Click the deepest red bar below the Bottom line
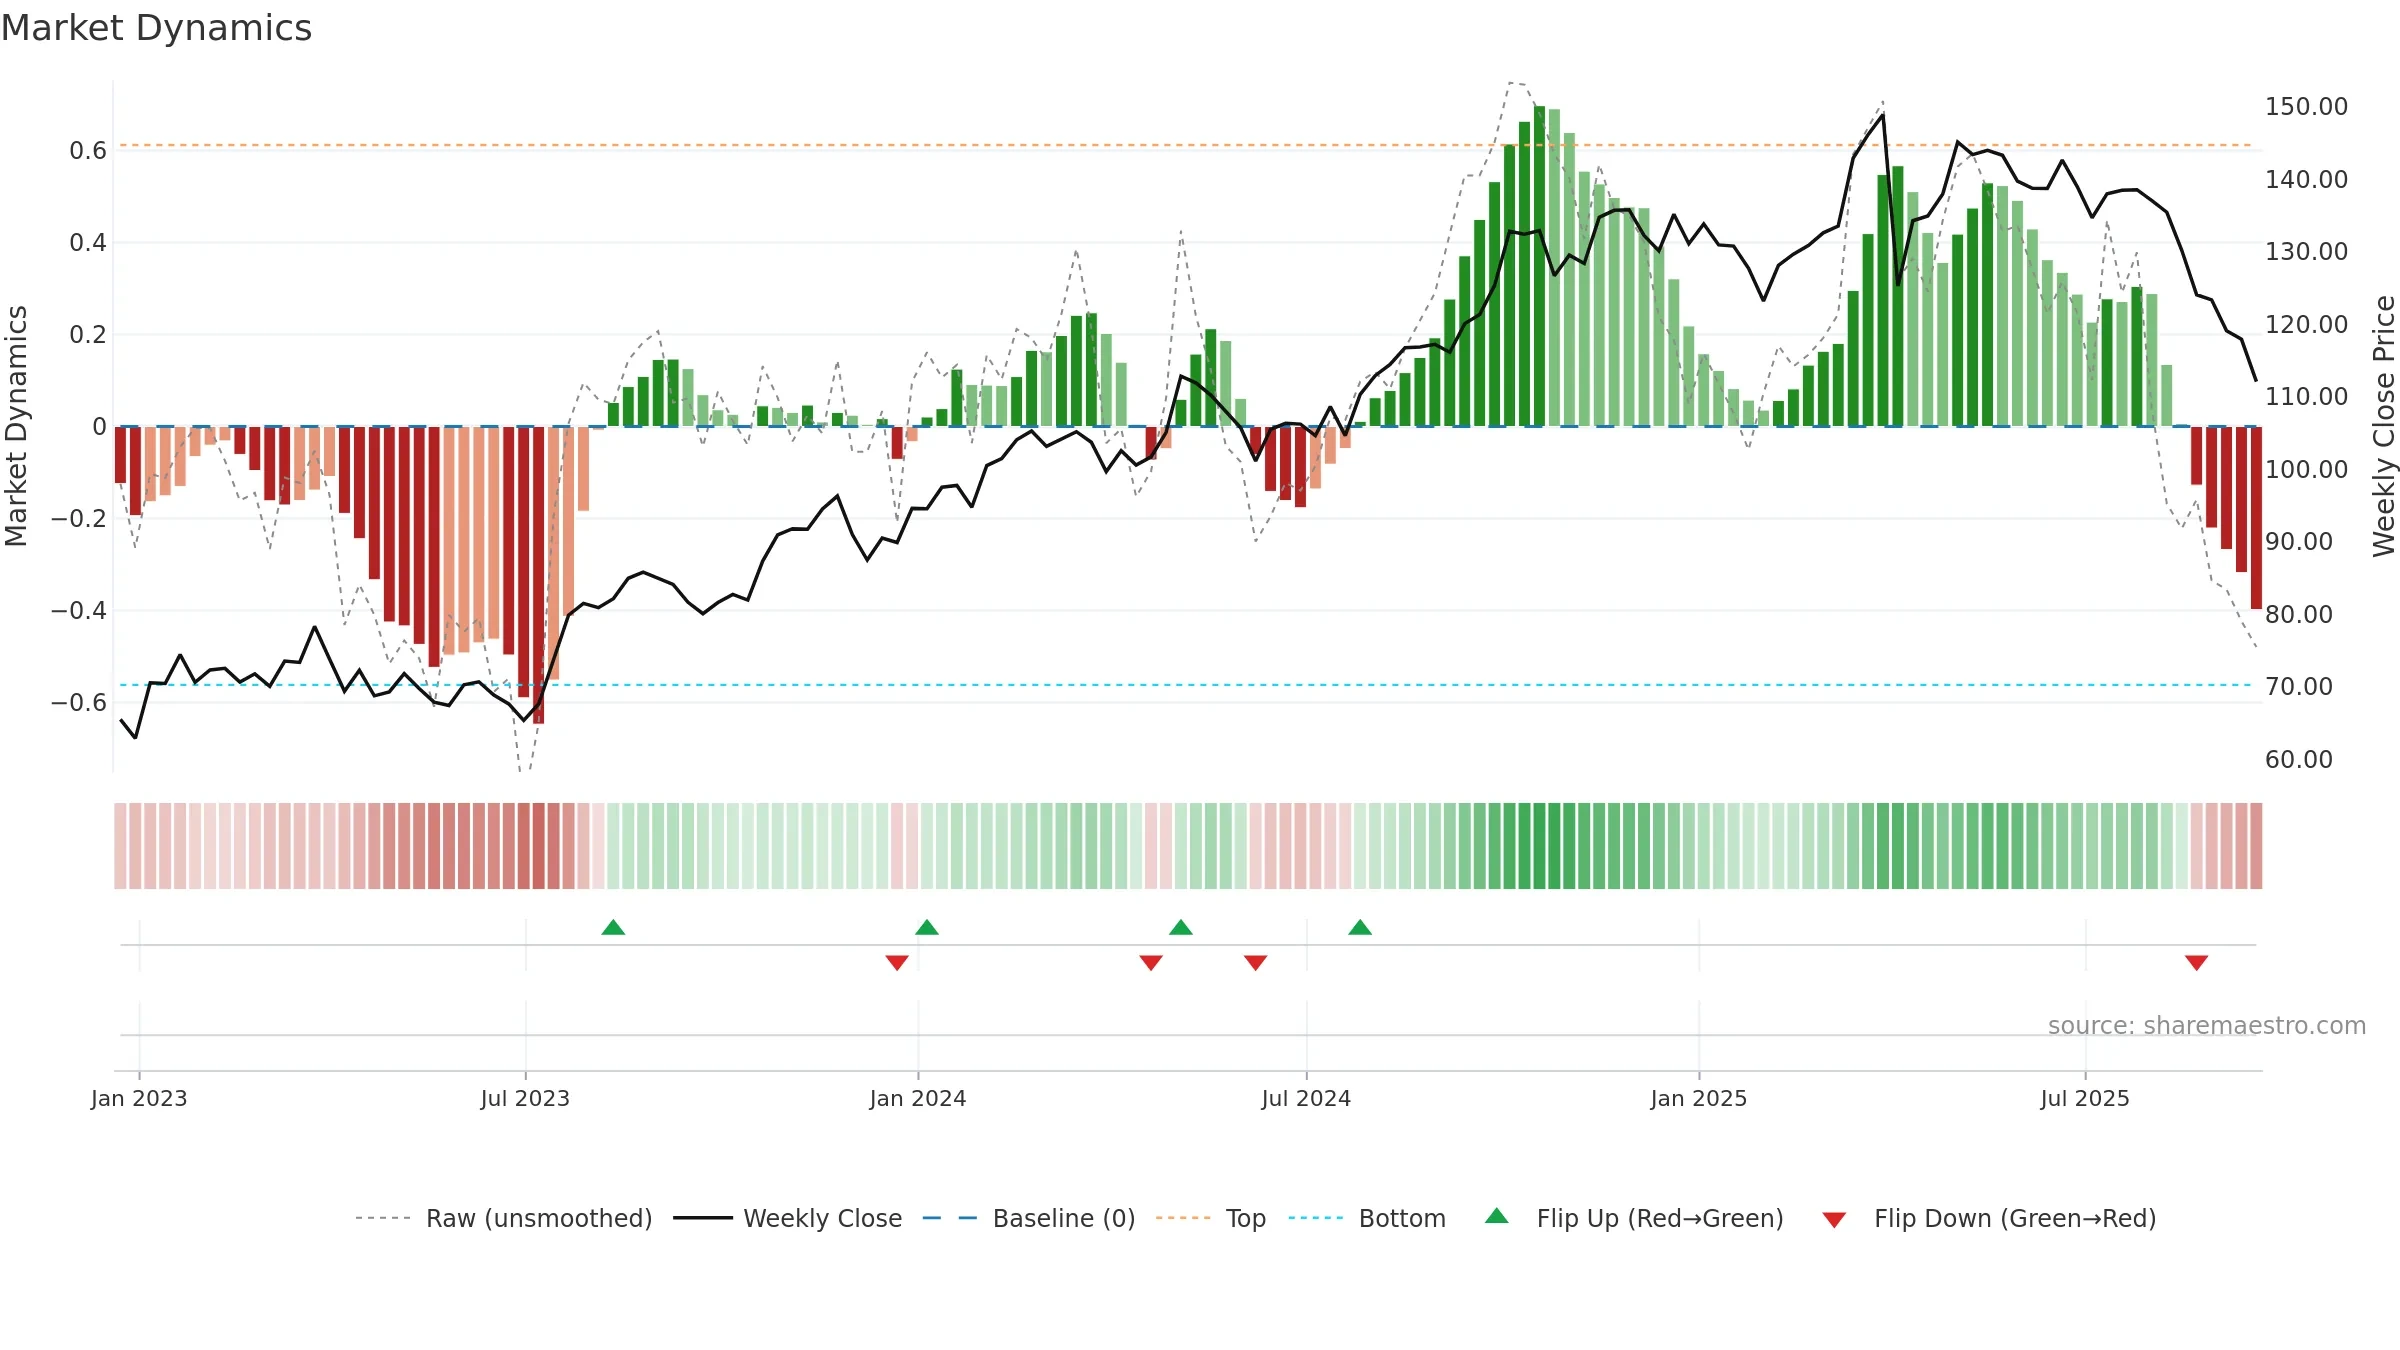The image size is (2400, 1350). coord(539,575)
